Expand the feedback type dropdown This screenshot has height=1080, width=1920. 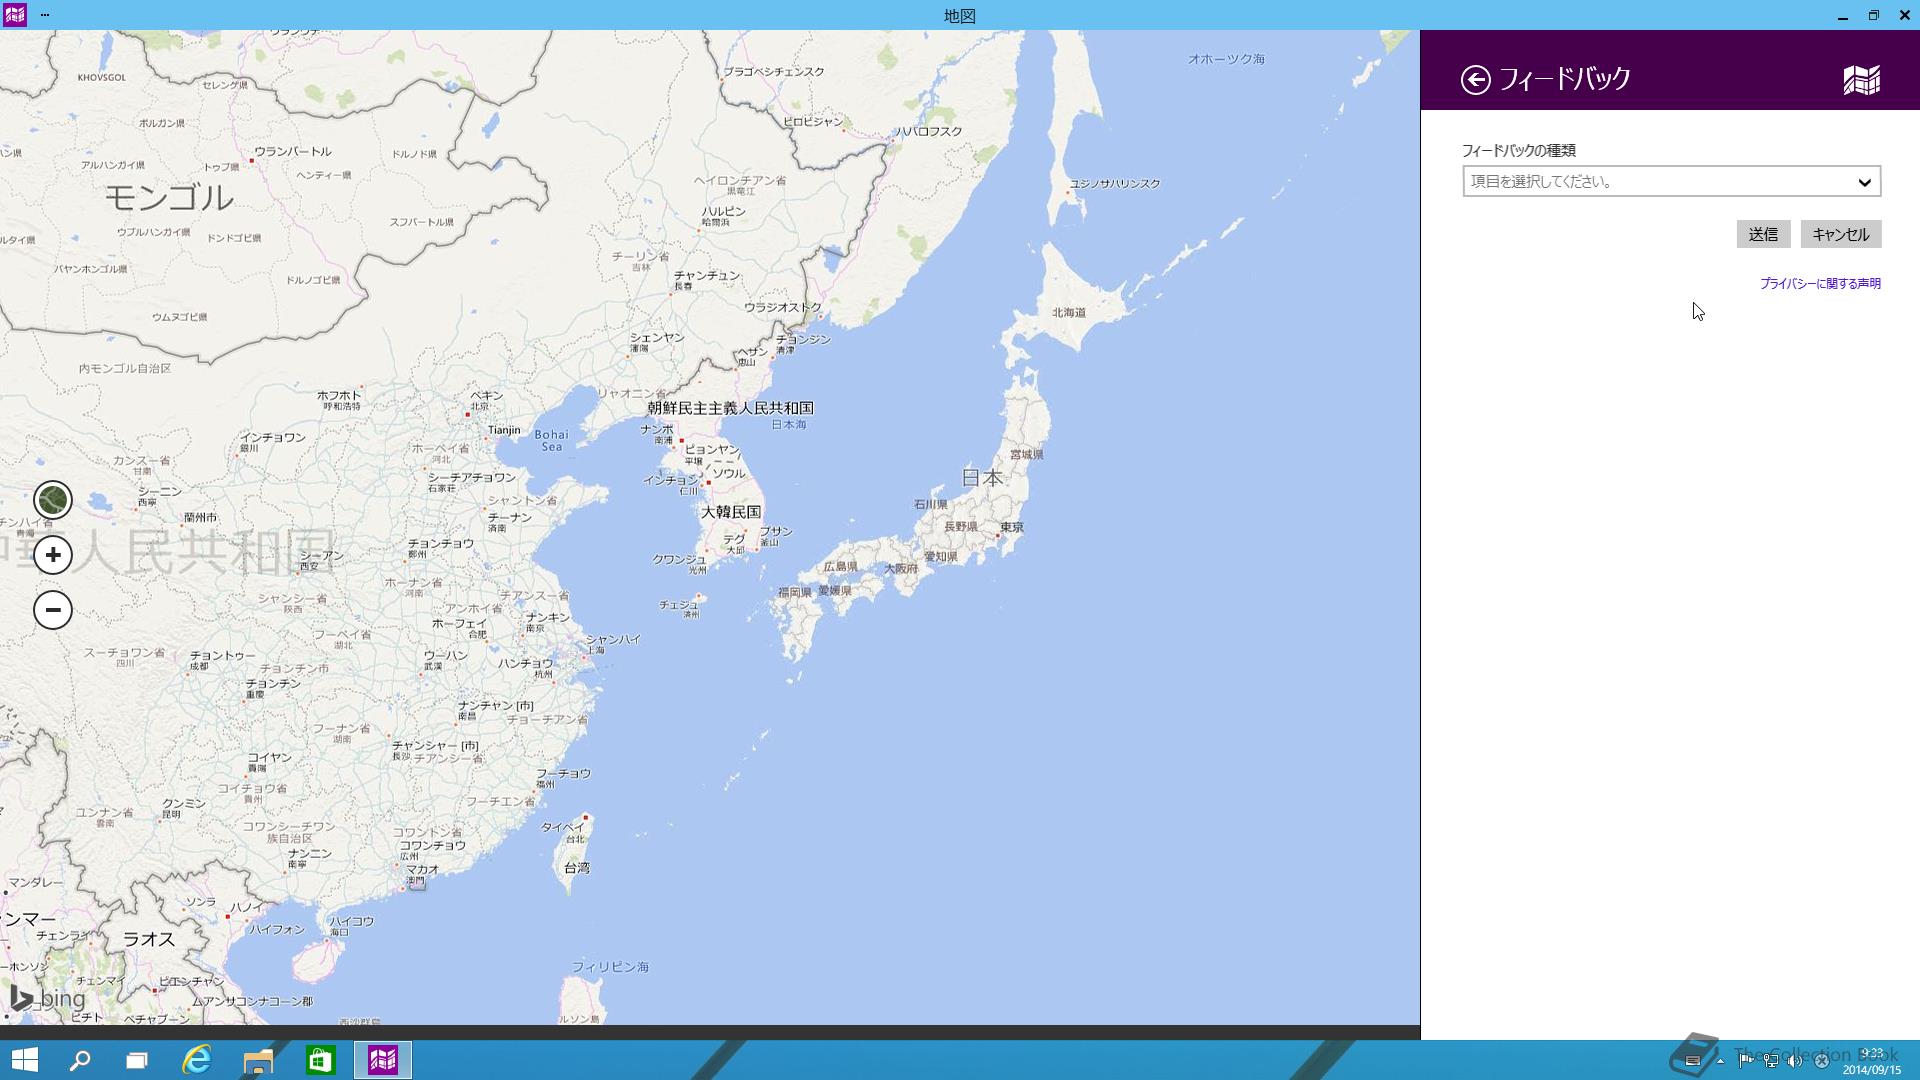[x=1671, y=181]
